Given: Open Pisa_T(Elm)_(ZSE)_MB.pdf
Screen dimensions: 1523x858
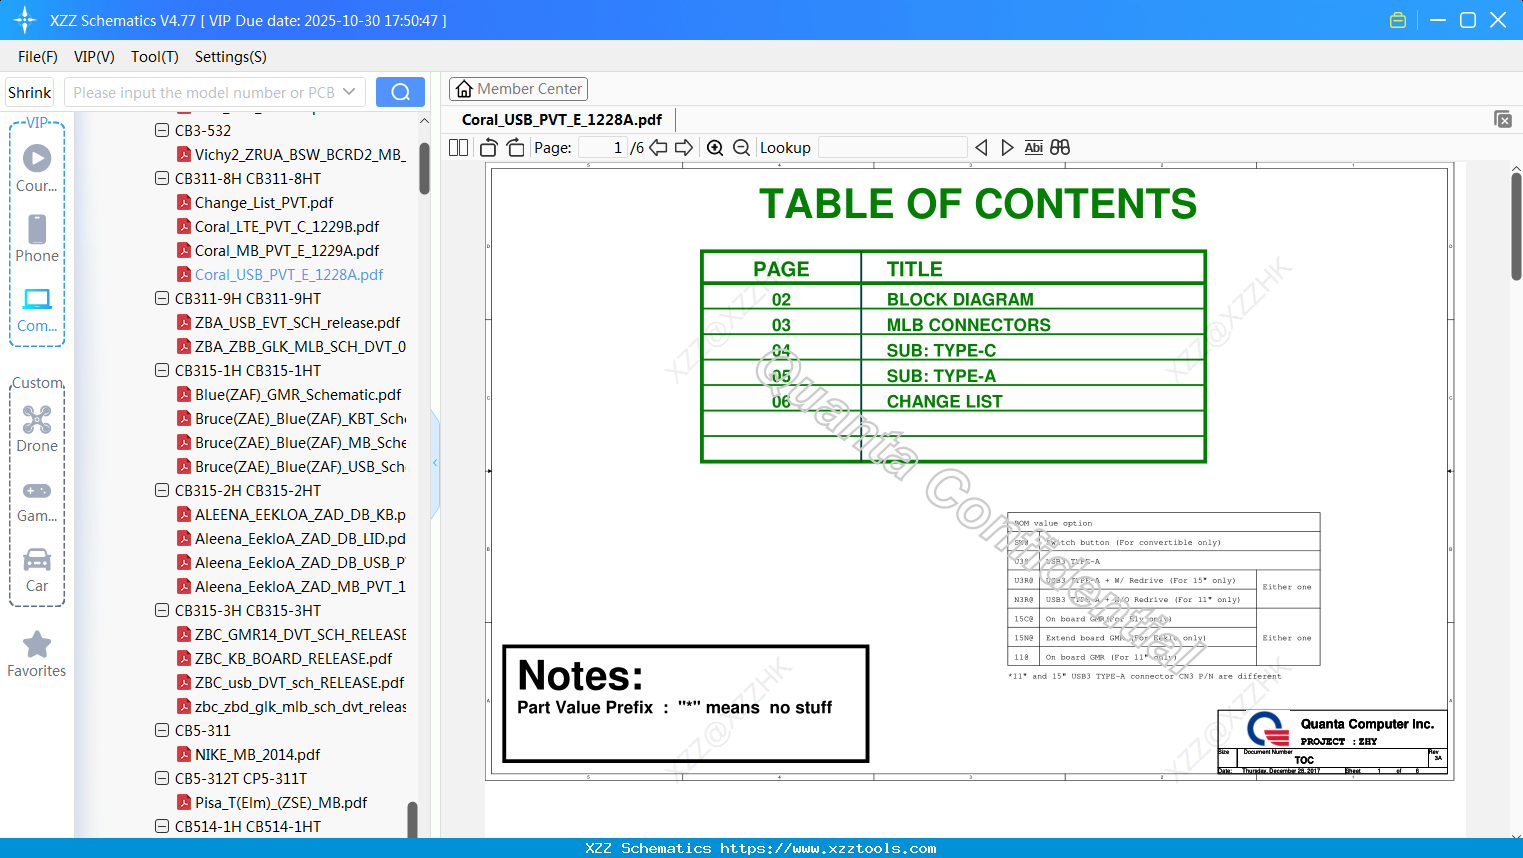Looking at the screenshot, I should 281,802.
